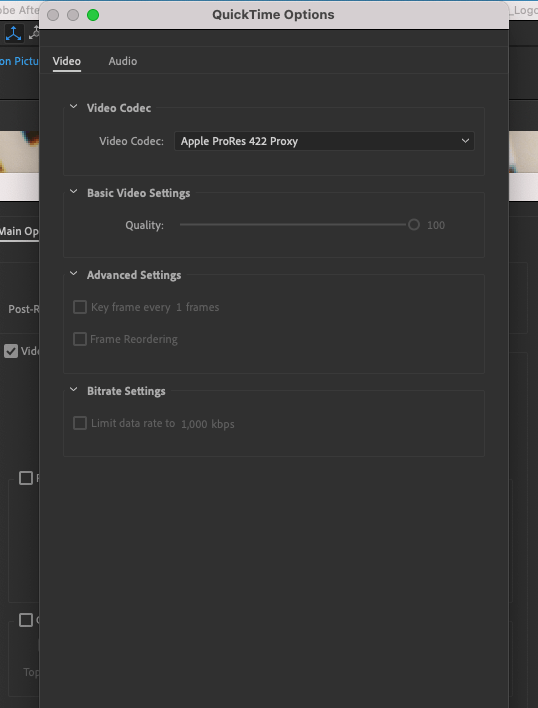Screen dimensions: 538x708
Task: Toggle the Video output checkbox in the background window
Action: 11,351
